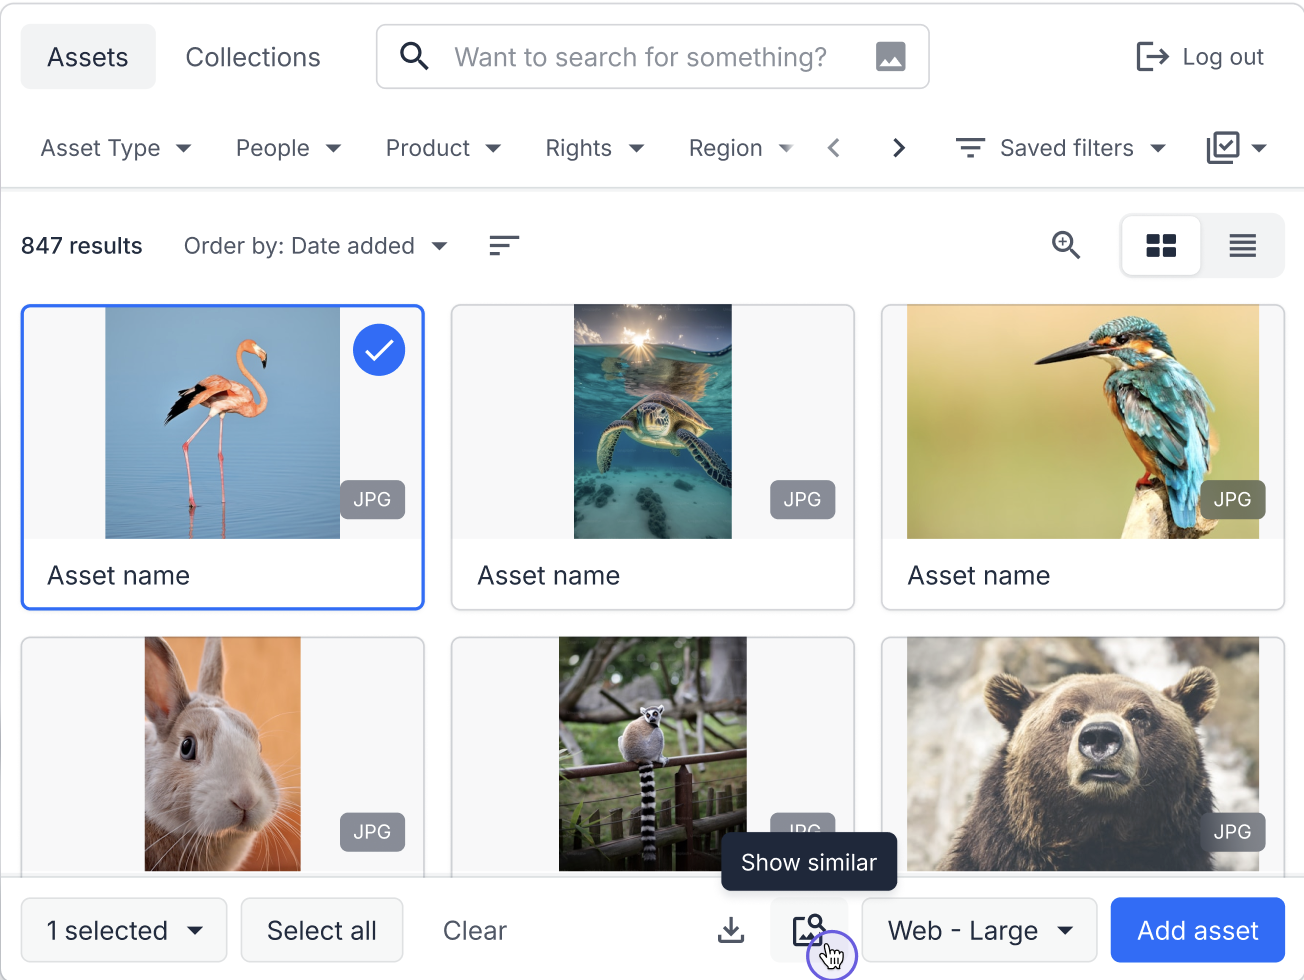Open the Web - Large size dropdown
Viewport: 1304px width, 980px height.
(979, 930)
